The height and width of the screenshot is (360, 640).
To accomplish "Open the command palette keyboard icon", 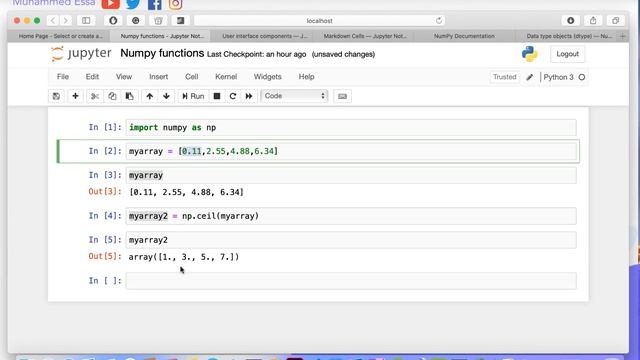I will click(342, 96).
